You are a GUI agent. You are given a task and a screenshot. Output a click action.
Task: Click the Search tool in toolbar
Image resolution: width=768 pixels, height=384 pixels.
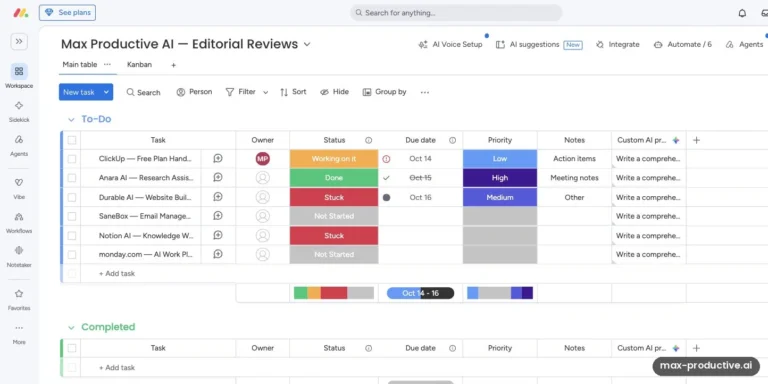143,92
